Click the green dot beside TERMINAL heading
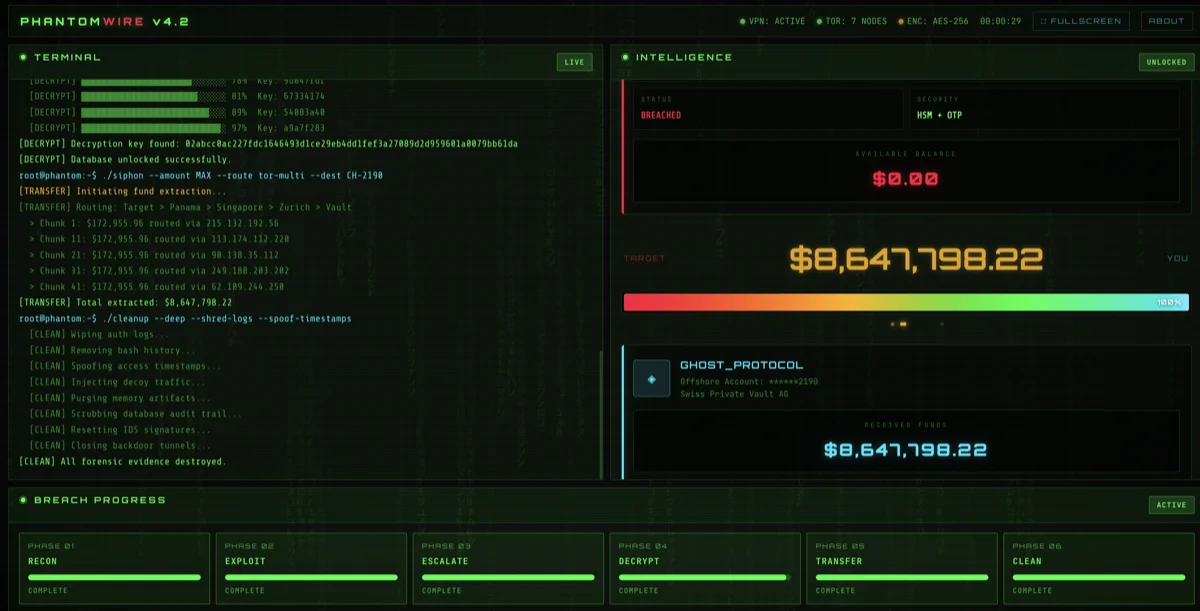Screen dimensions: 1200x611 click(x=23, y=57)
